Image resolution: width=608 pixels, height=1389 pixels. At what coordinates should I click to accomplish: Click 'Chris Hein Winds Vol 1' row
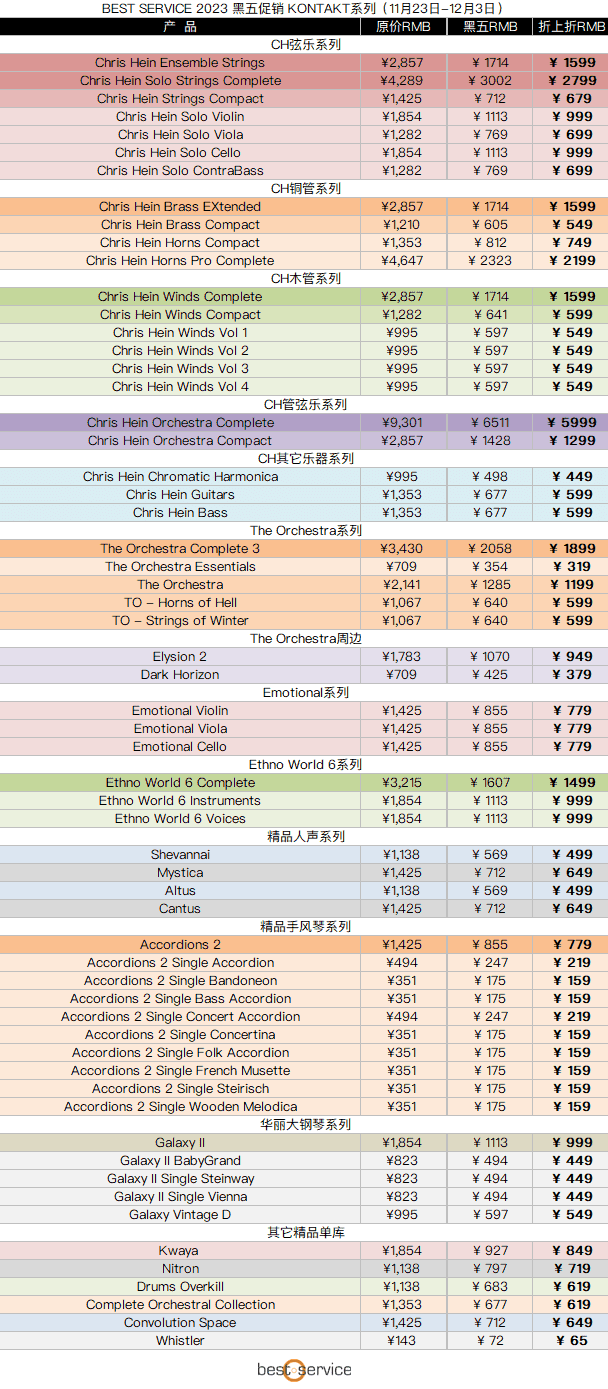click(x=180, y=333)
